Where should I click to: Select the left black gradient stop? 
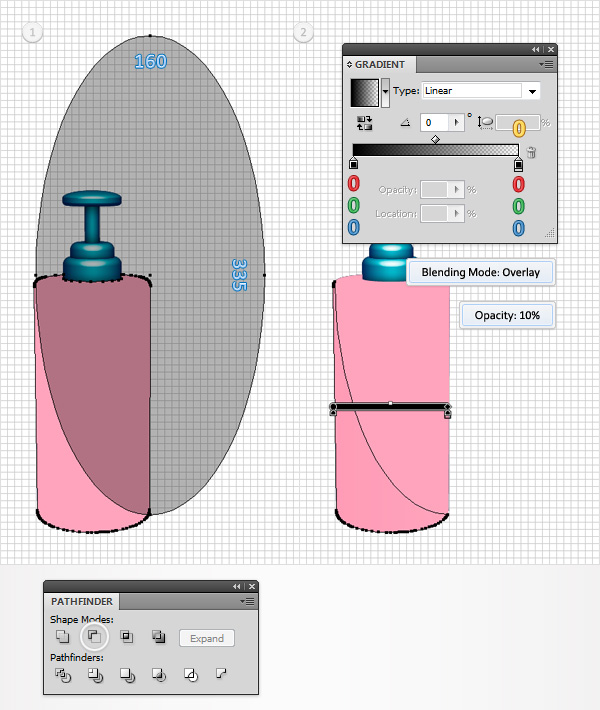(354, 163)
